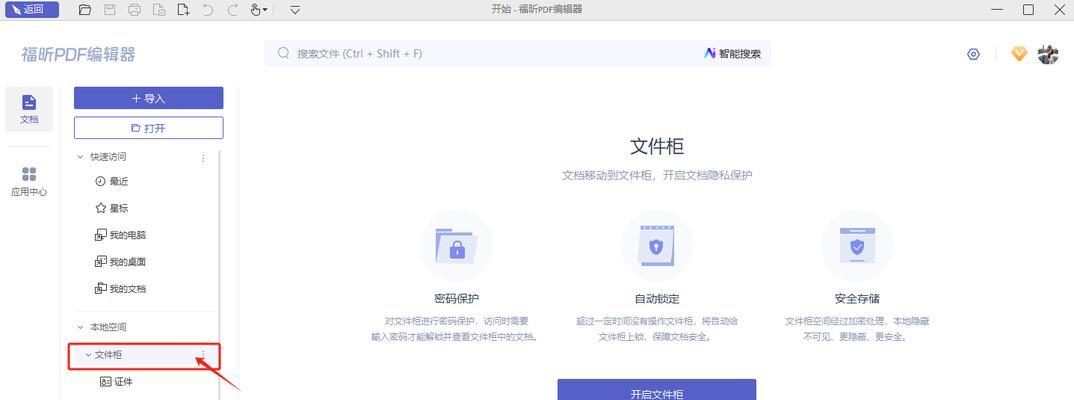Click the 密码保护 label text

click(x=456, y=299)
